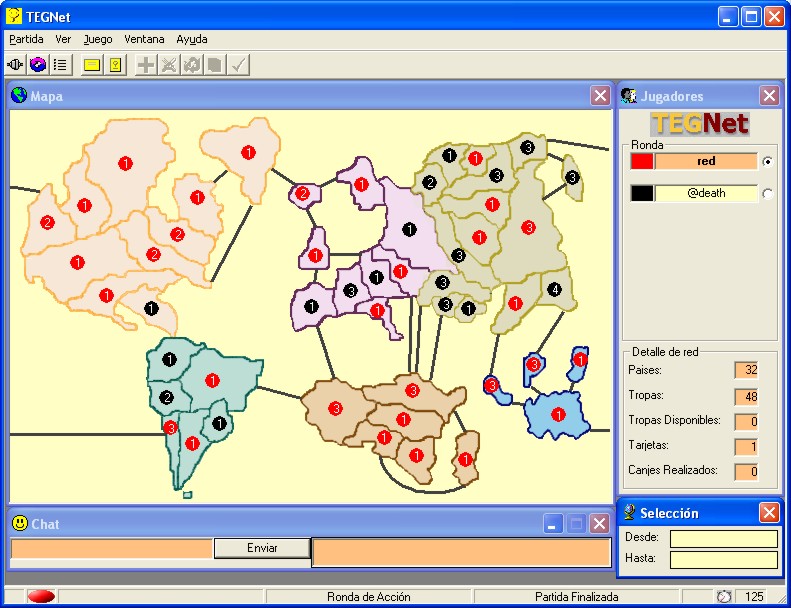Click the purple disc toolbar icon
This screenshot has width=791, height=608.
coord(38,65)
